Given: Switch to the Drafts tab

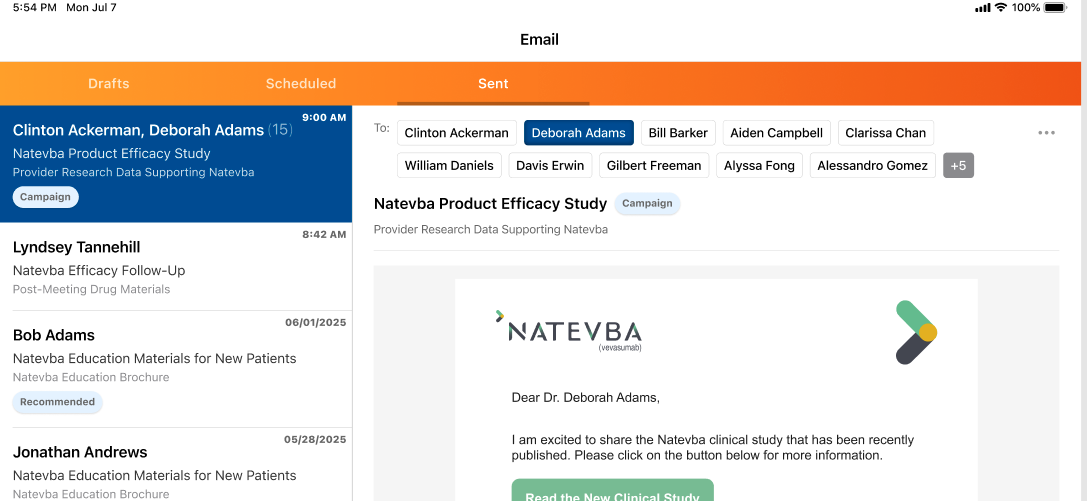Looking at the screenshot, I should 108,84.
